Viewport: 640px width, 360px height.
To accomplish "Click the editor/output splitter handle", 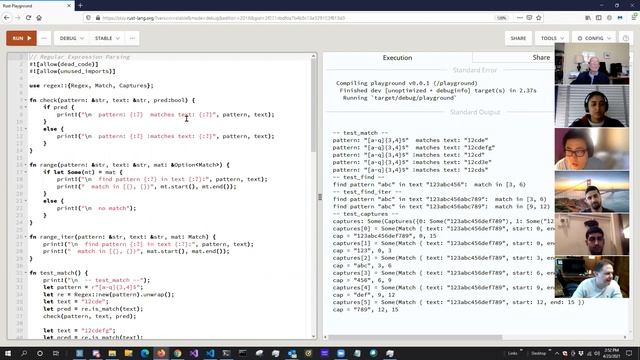I will (x=320, y=197).
